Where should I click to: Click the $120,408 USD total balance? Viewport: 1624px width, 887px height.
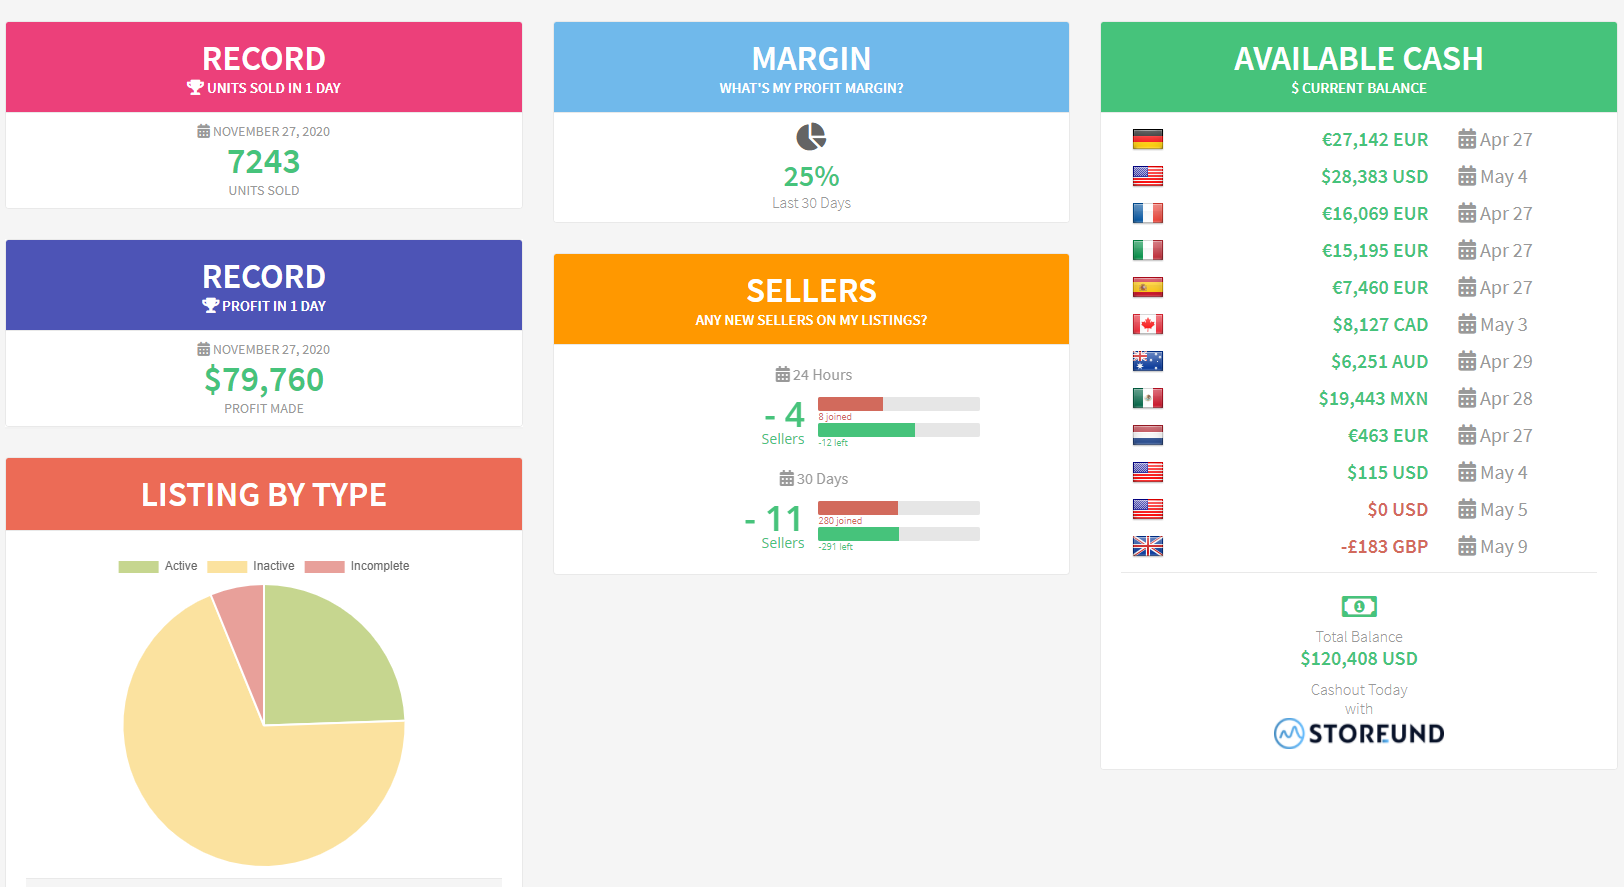(1359, 659)
